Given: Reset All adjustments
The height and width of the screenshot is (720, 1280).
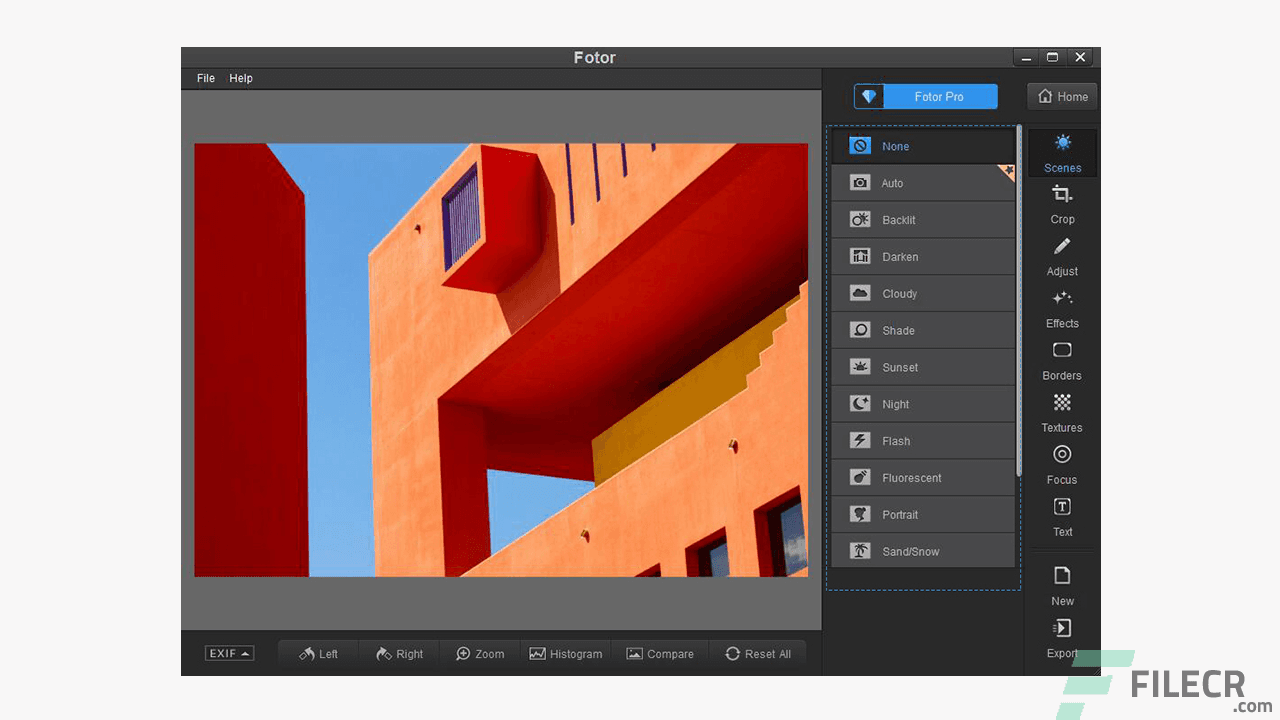Looking at the screenshot, I should [x=759, y=653].
